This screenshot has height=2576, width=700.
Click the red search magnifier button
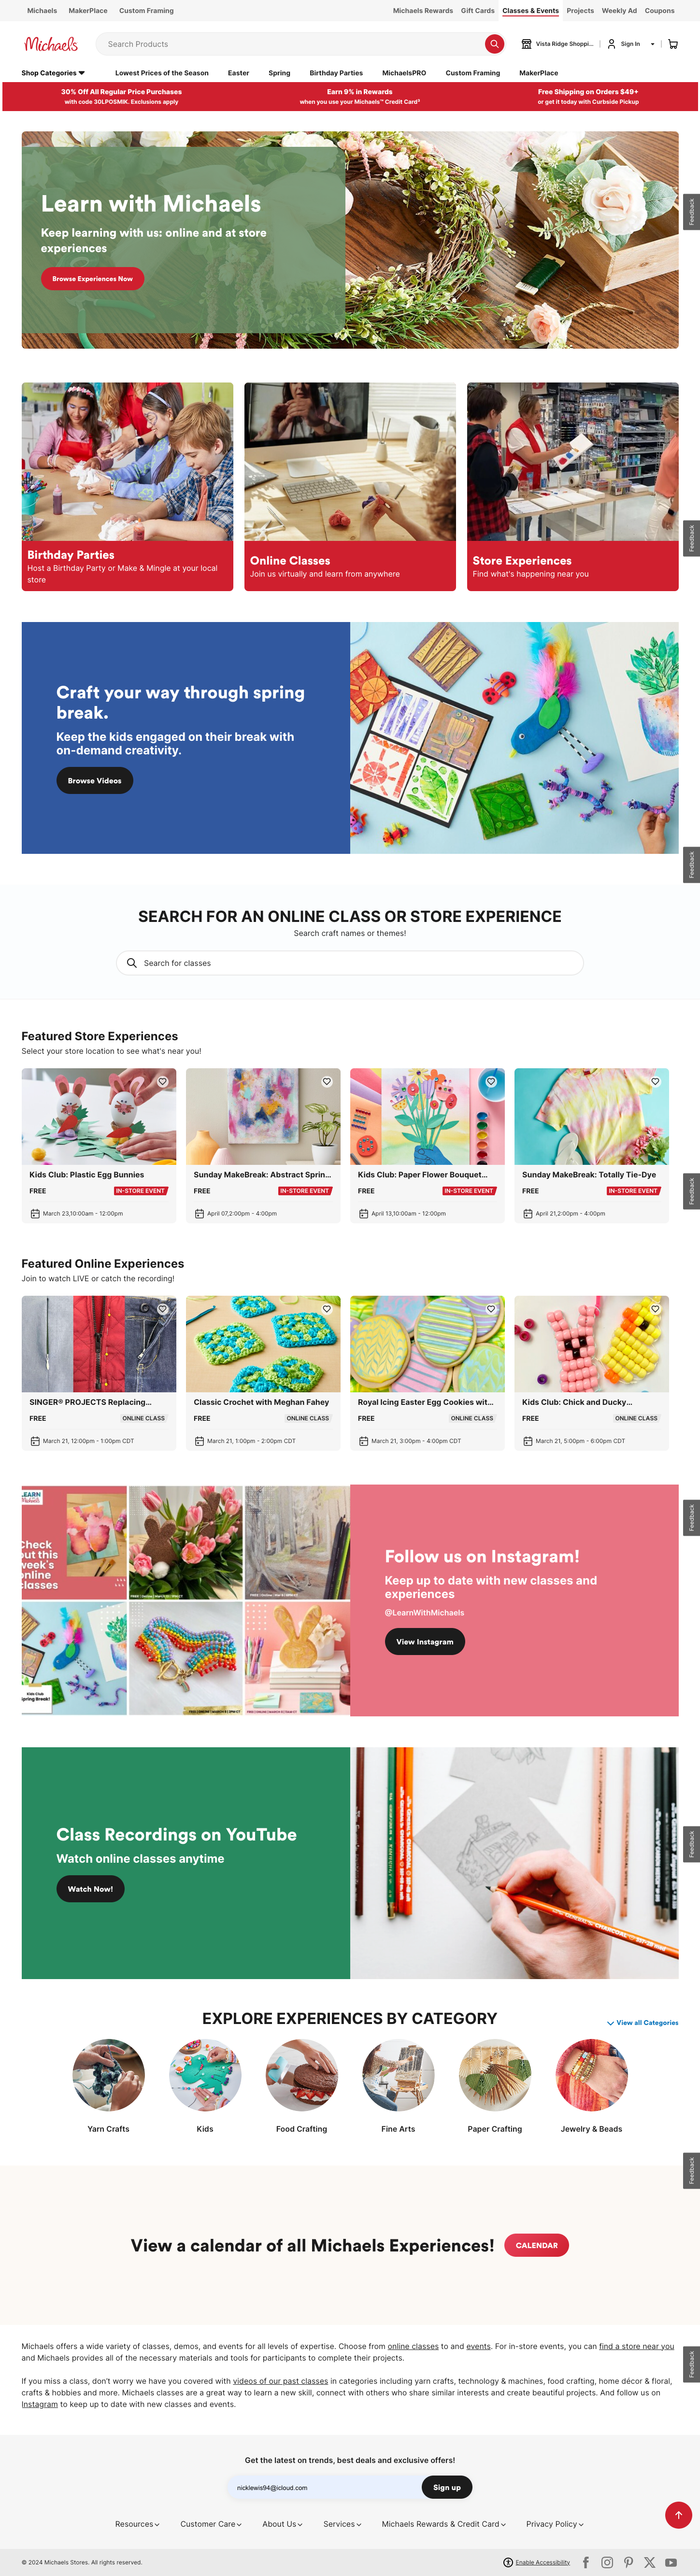point(494,44)
